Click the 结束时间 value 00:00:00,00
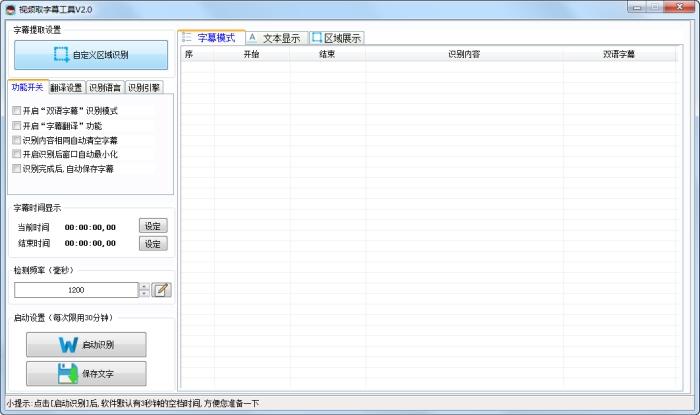 [x=90, y=243]
